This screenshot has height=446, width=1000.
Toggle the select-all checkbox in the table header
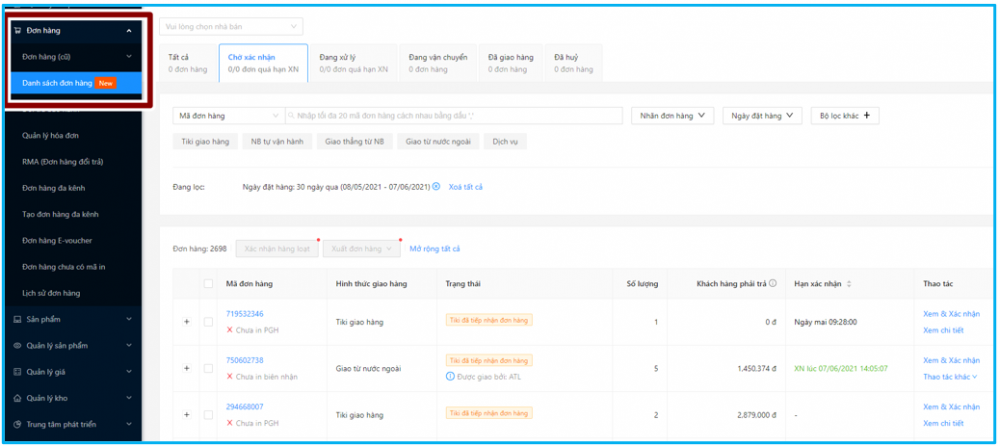208,284
